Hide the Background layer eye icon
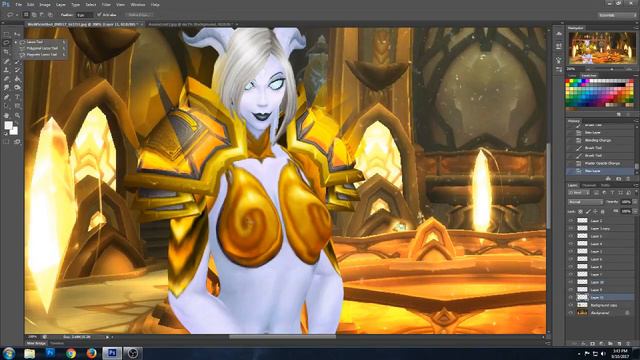The image size is (640, 360). click(x=571, y=313)
